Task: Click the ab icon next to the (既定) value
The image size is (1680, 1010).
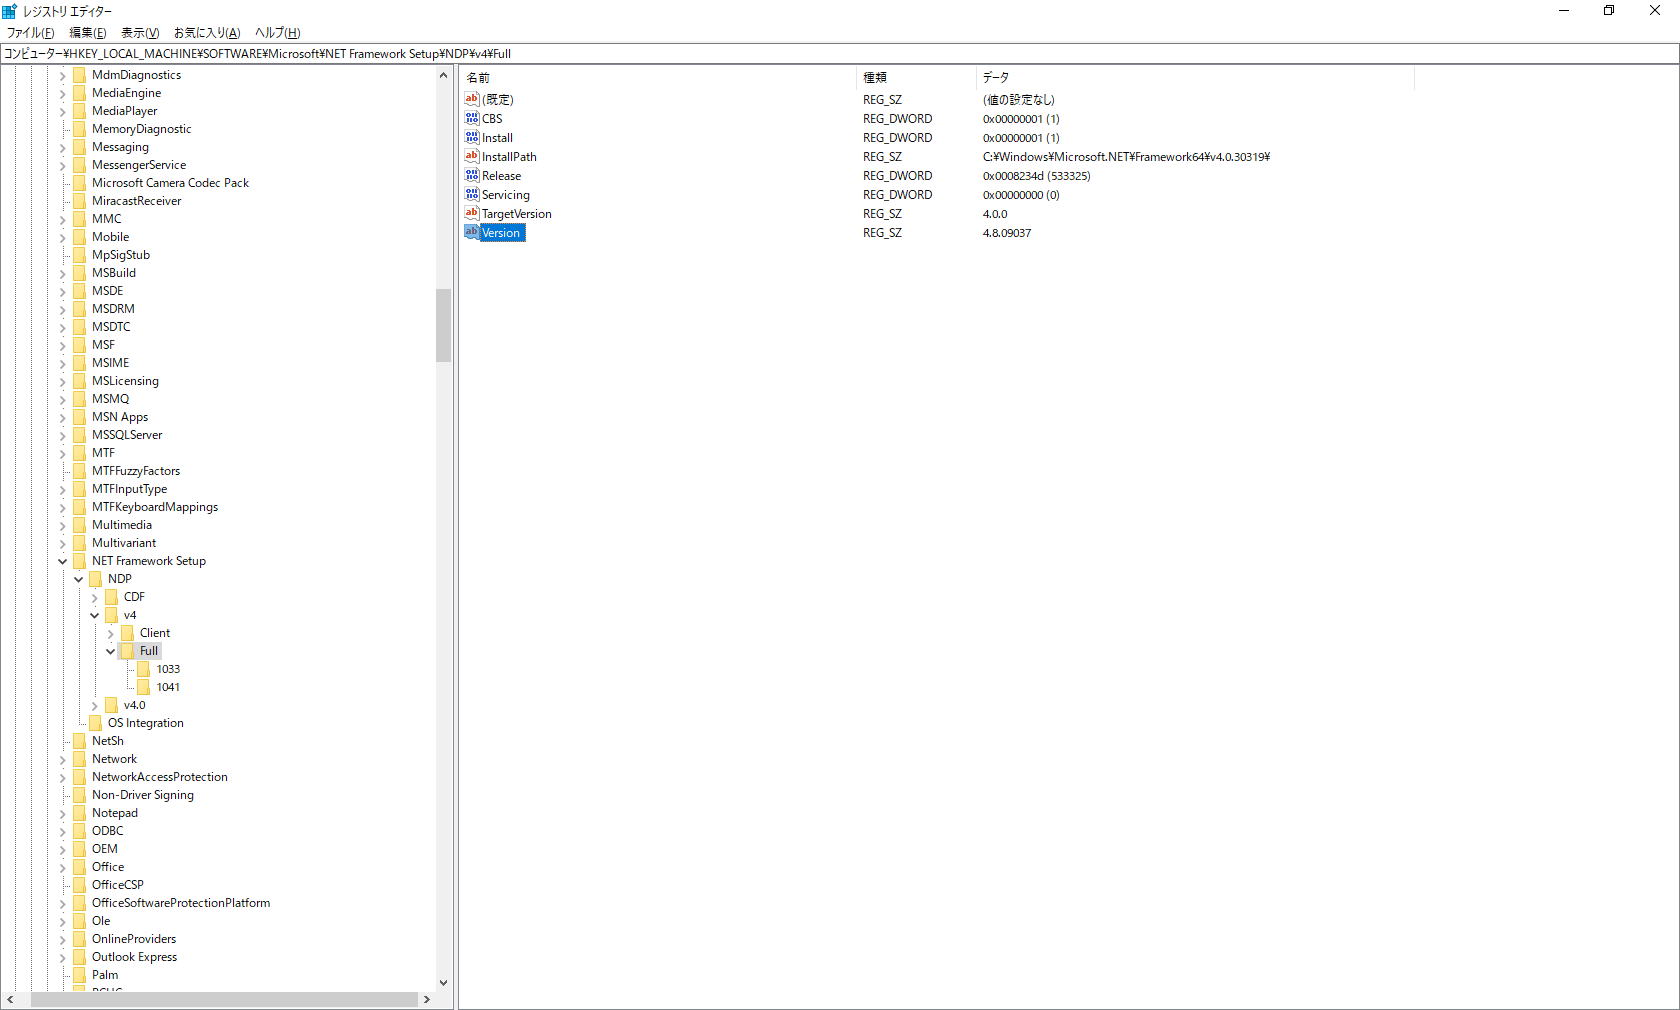Action: [472, 99]
